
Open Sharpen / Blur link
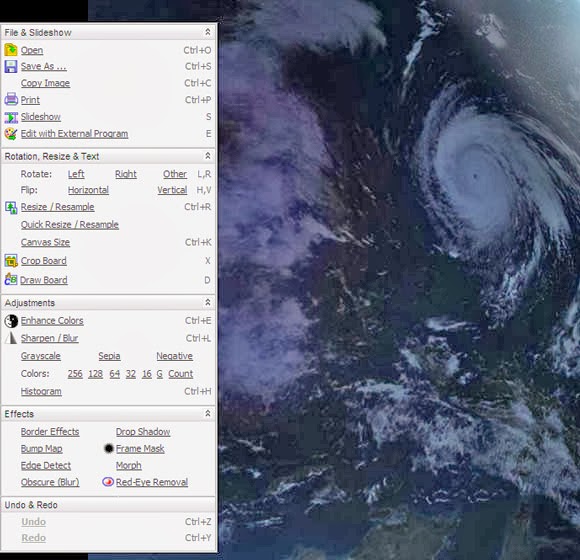point(49,338)
